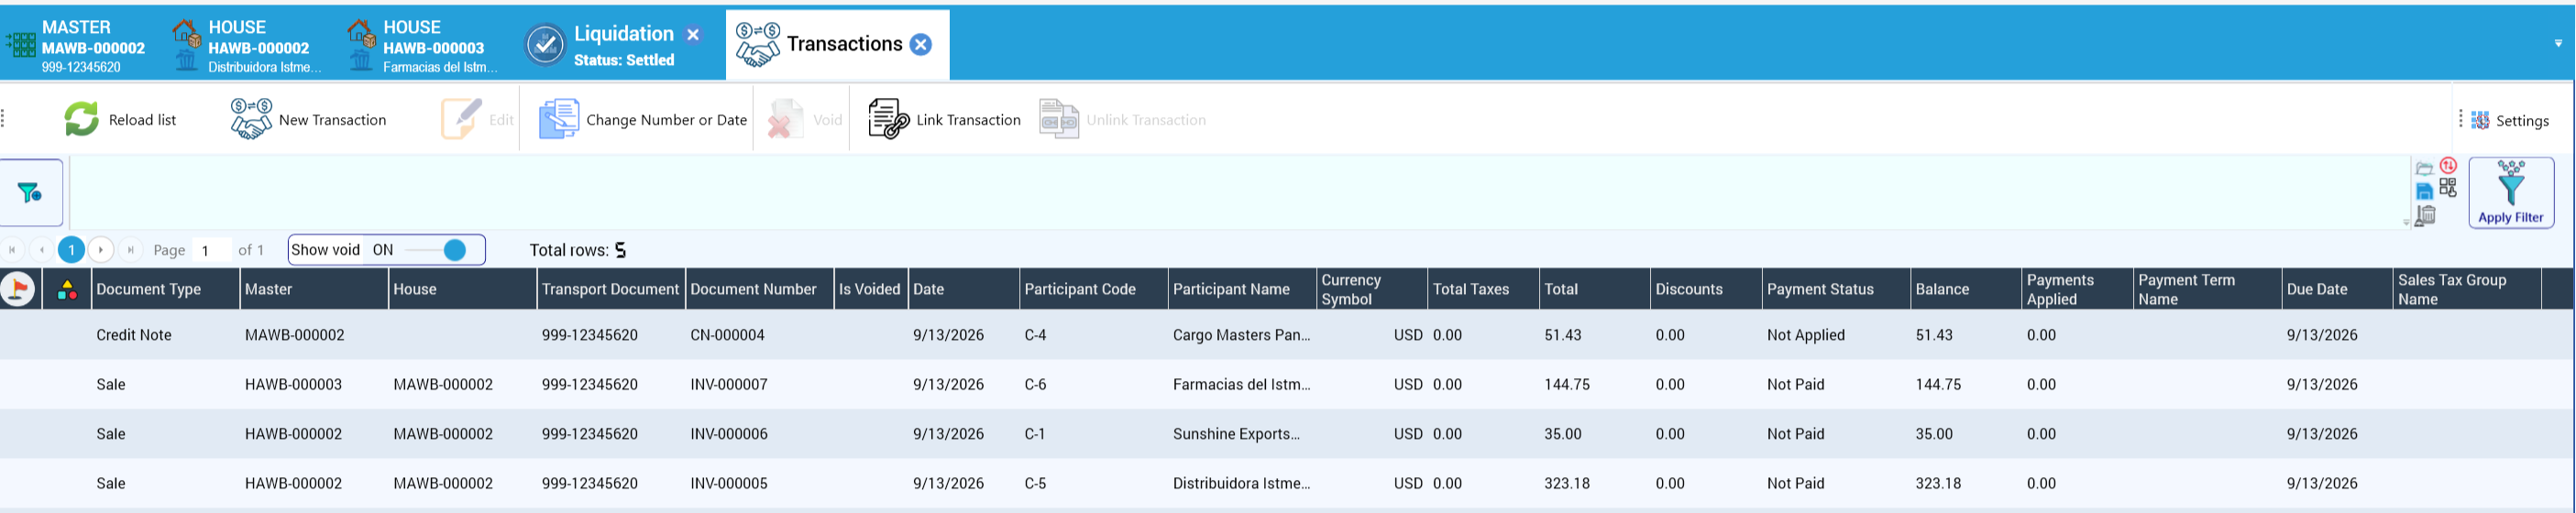Click the Unlink Transaction icon
This screenshot has width=2576, height=513.
pos(1059,119)
